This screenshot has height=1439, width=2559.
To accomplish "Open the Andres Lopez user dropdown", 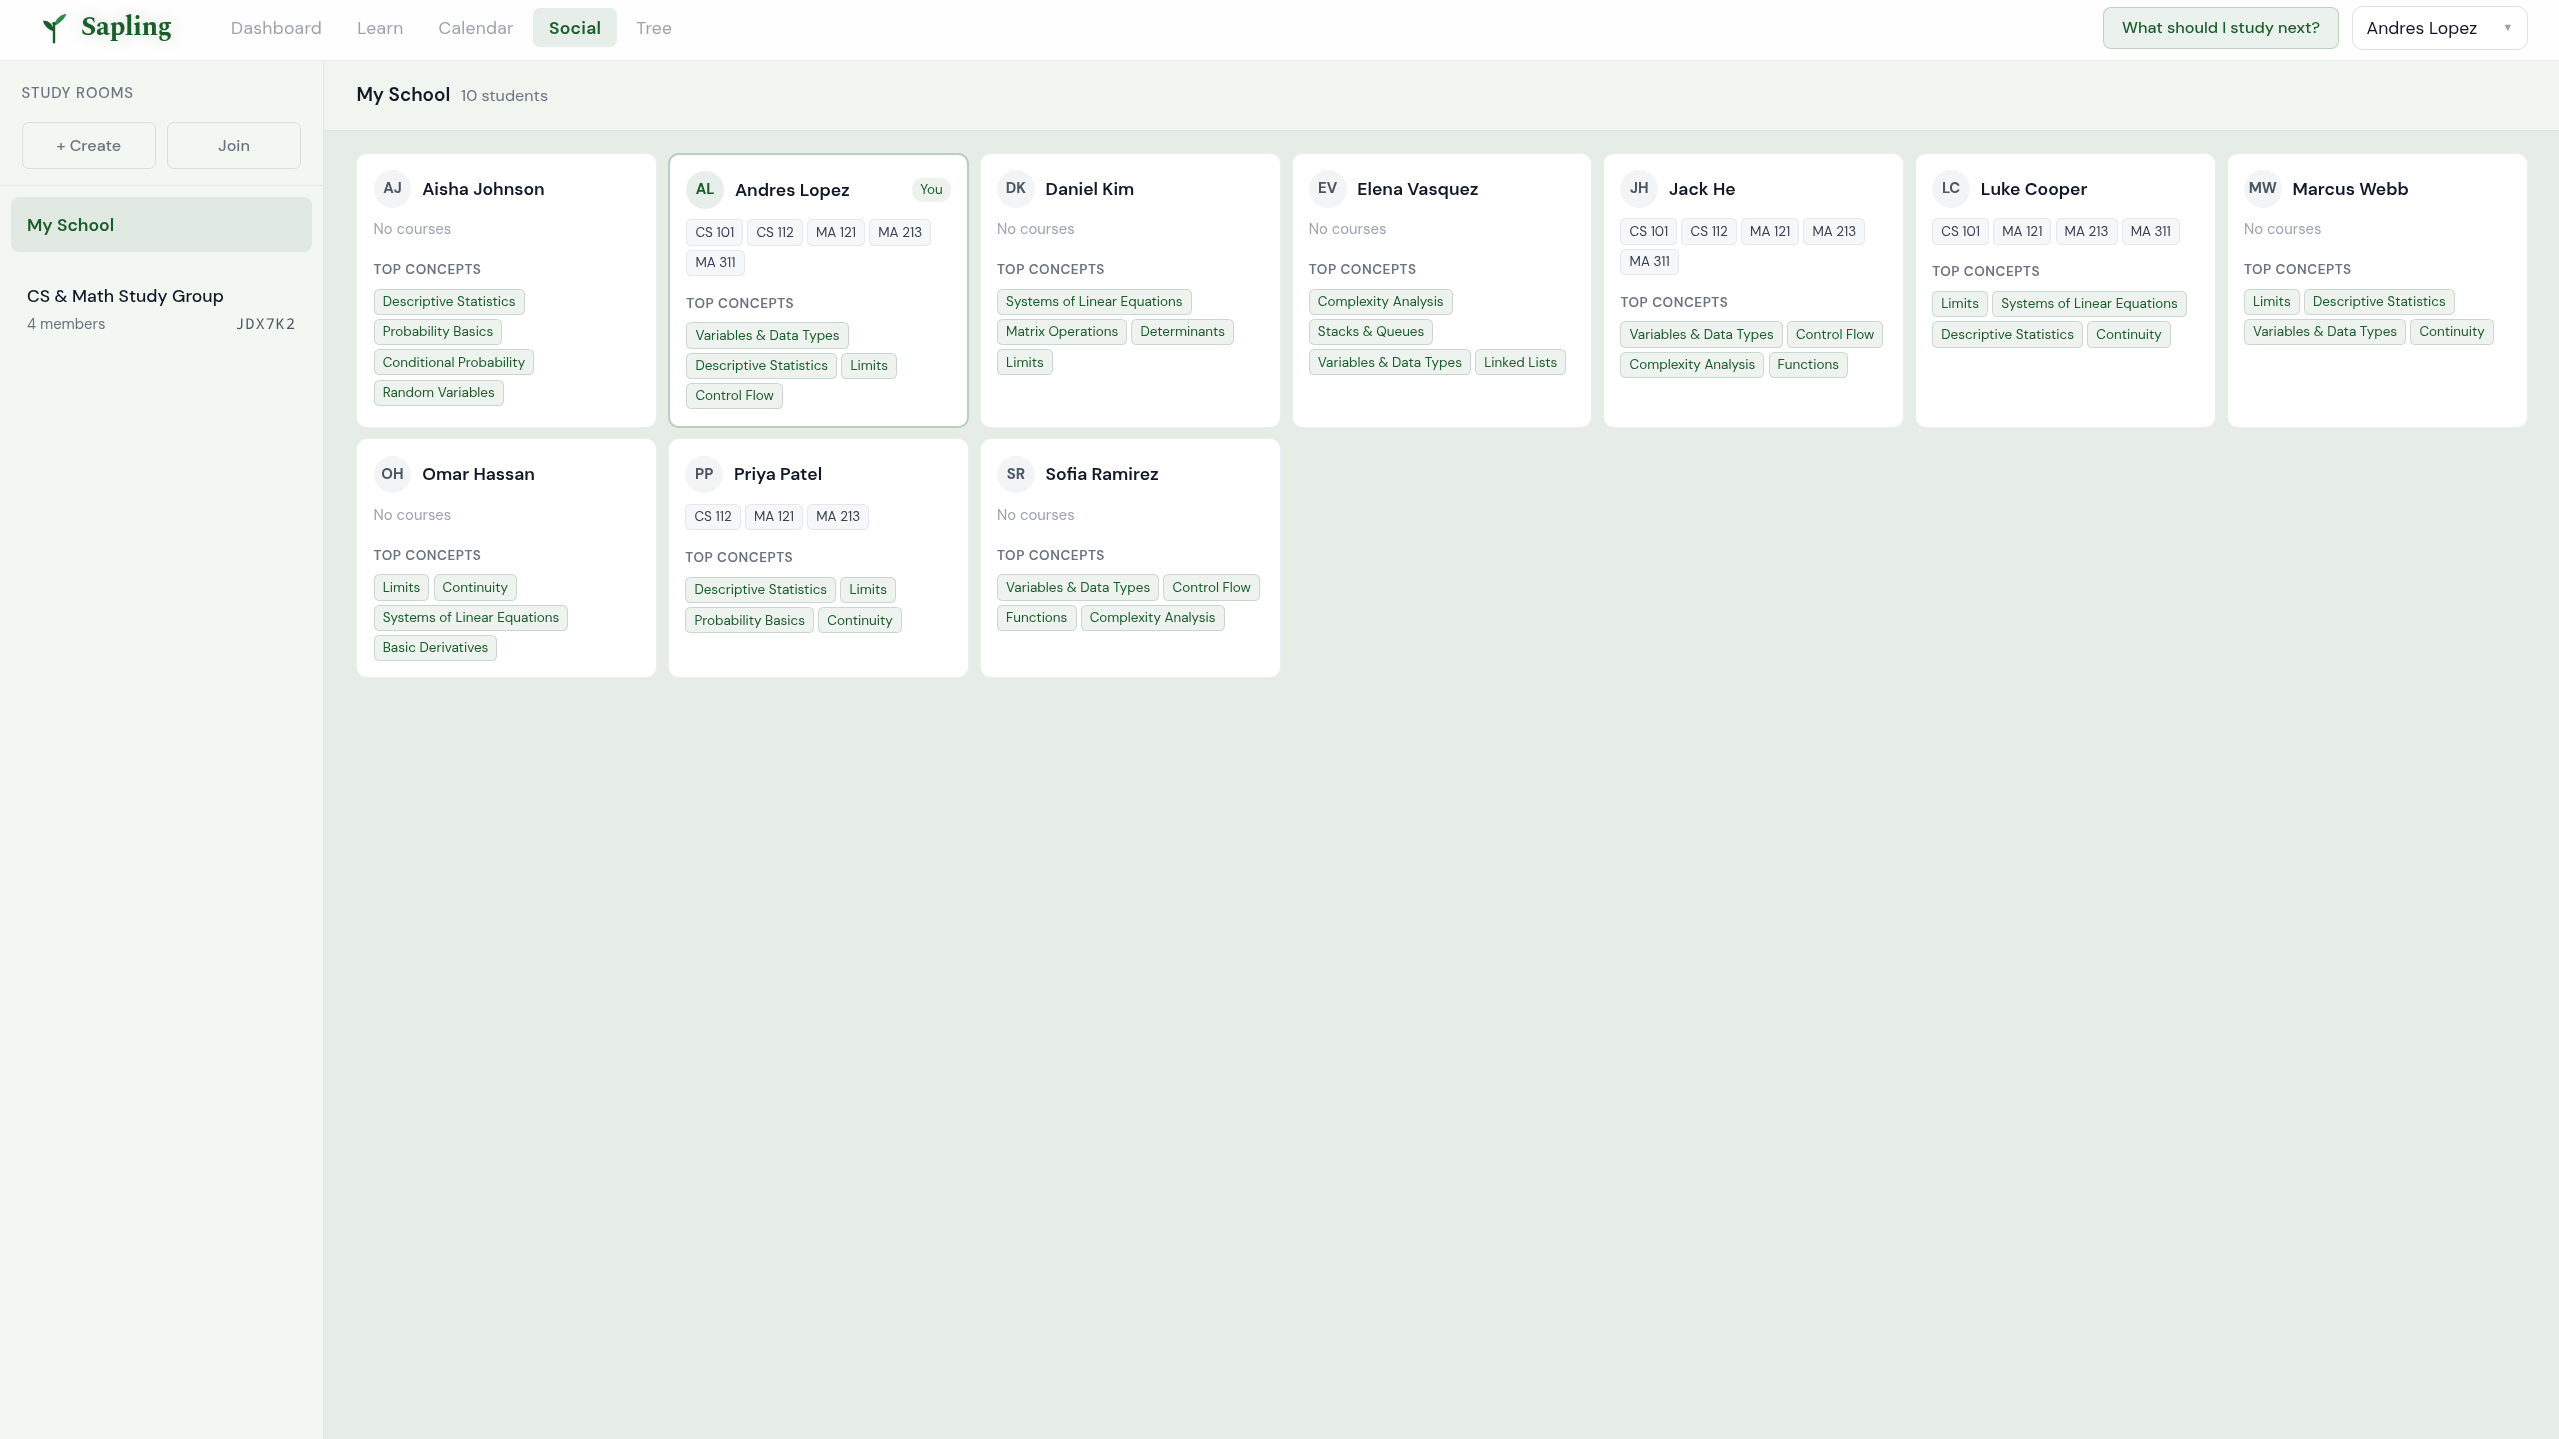I will point(2438,28).
